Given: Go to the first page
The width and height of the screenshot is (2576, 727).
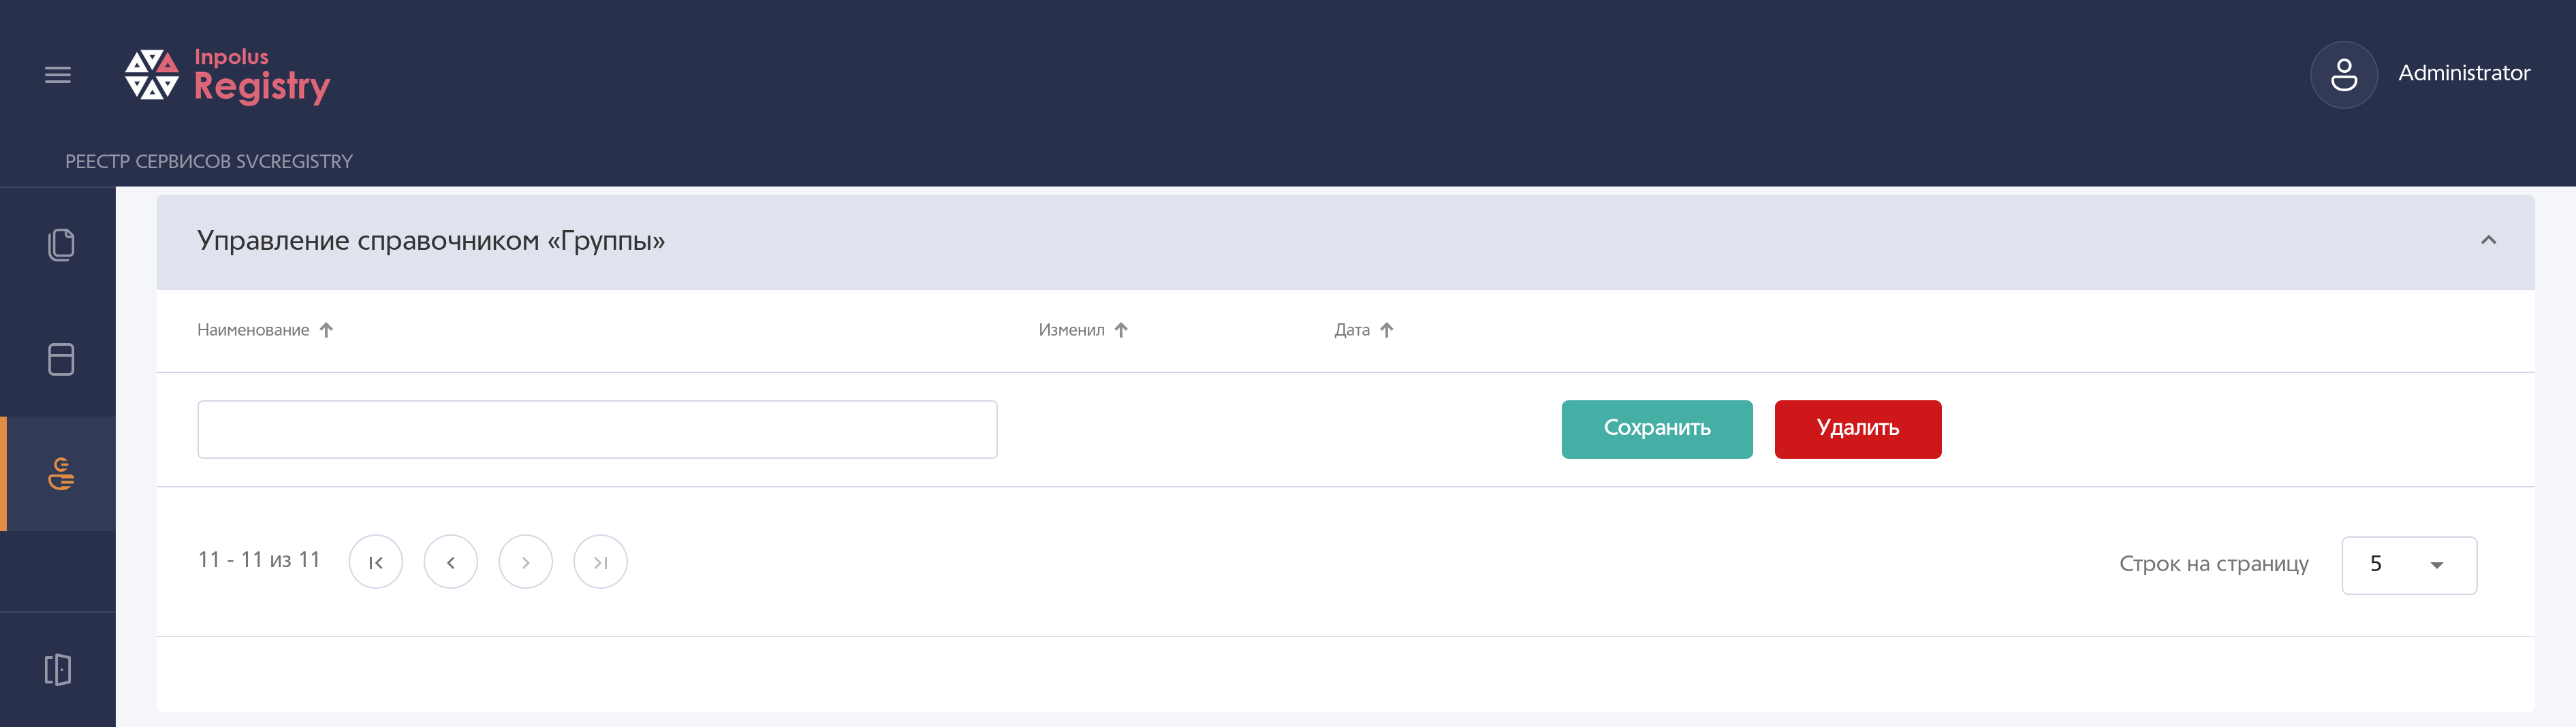Looking at the screenshot, I should tap(376, 562).
